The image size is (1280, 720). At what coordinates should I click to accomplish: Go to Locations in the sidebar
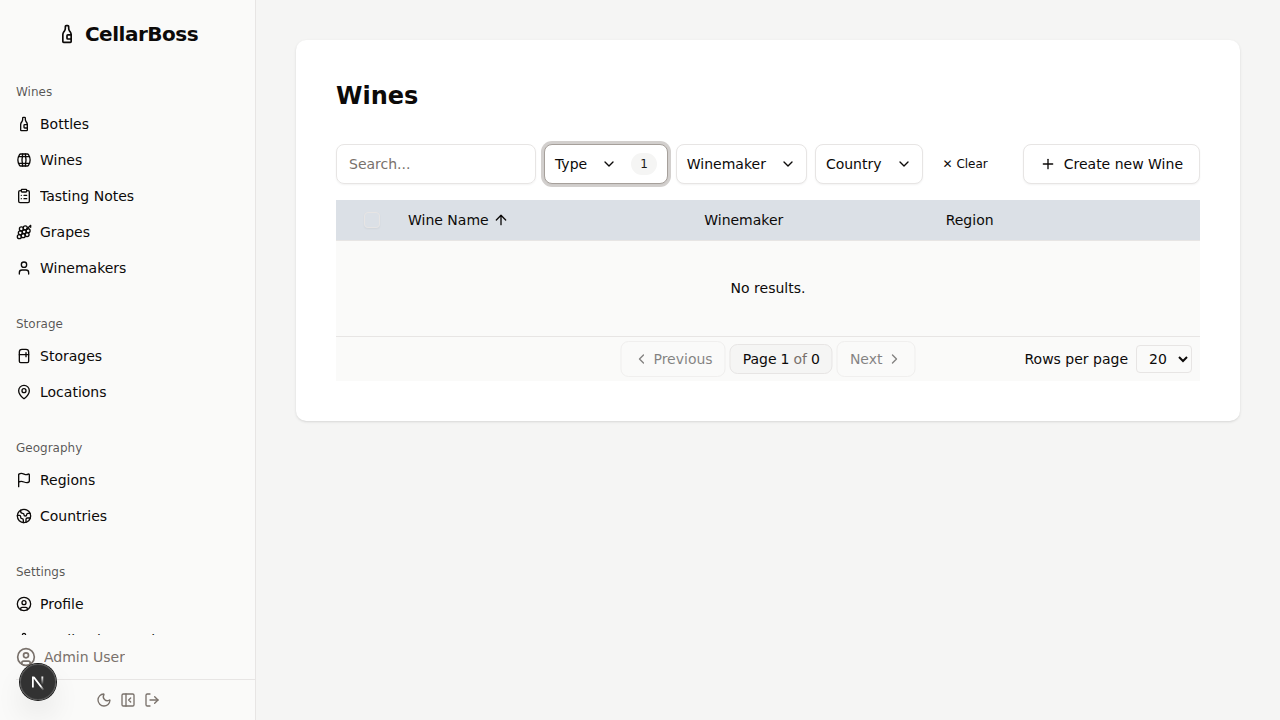point(72,392)
